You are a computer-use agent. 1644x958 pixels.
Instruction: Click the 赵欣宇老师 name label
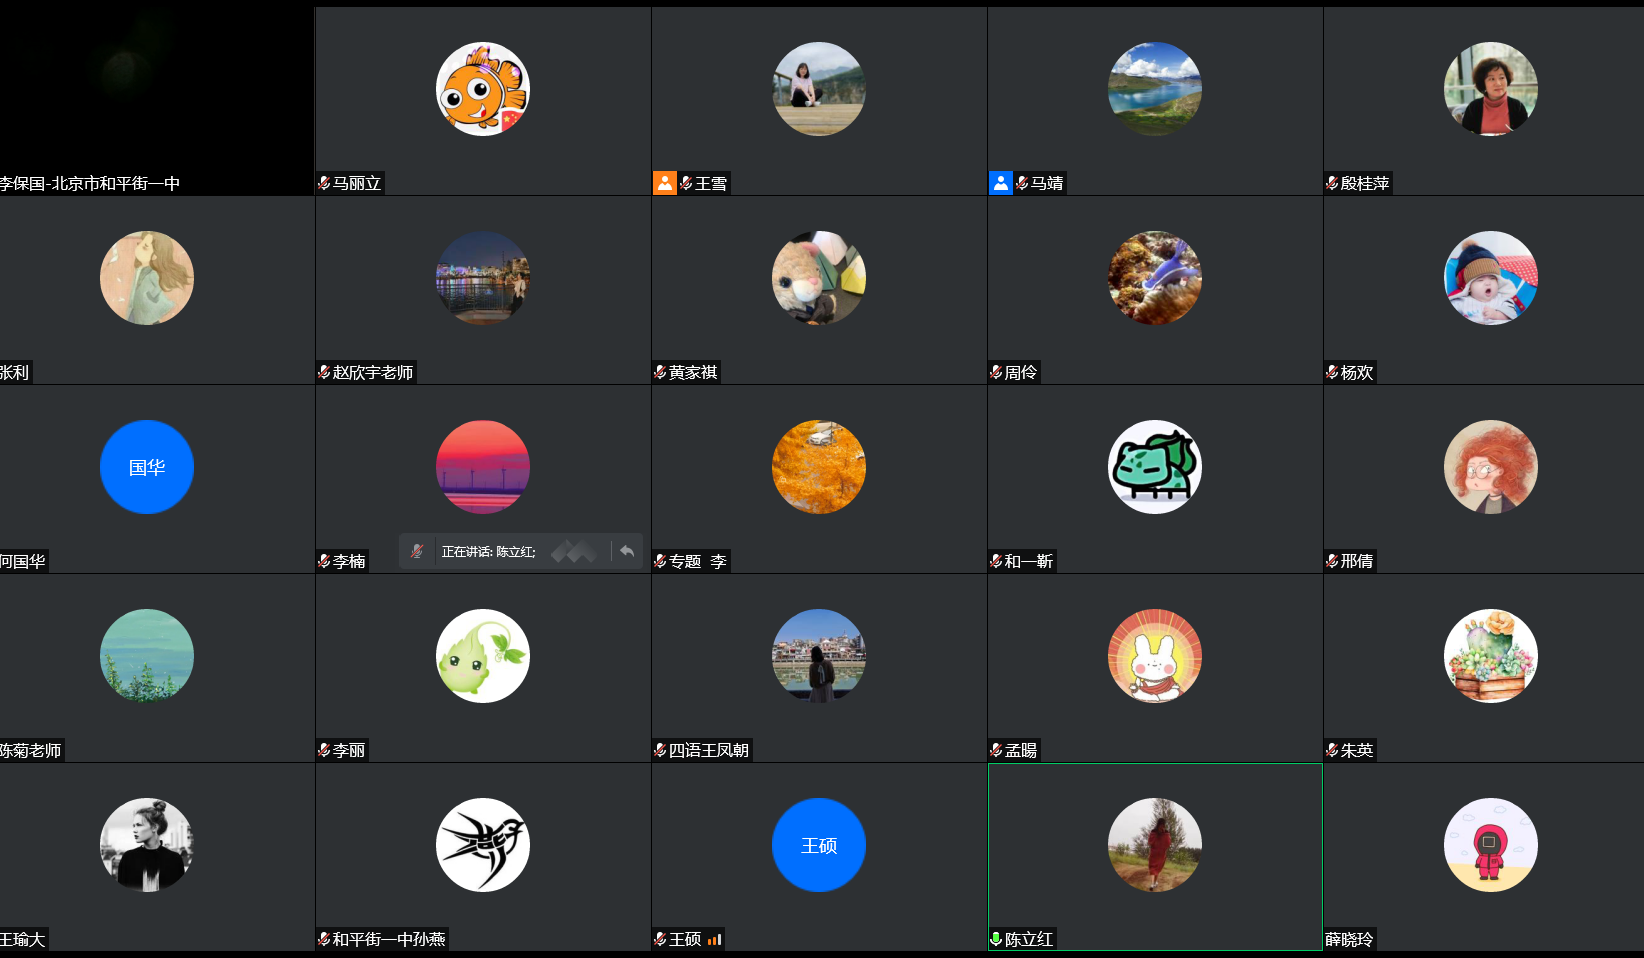372,372
